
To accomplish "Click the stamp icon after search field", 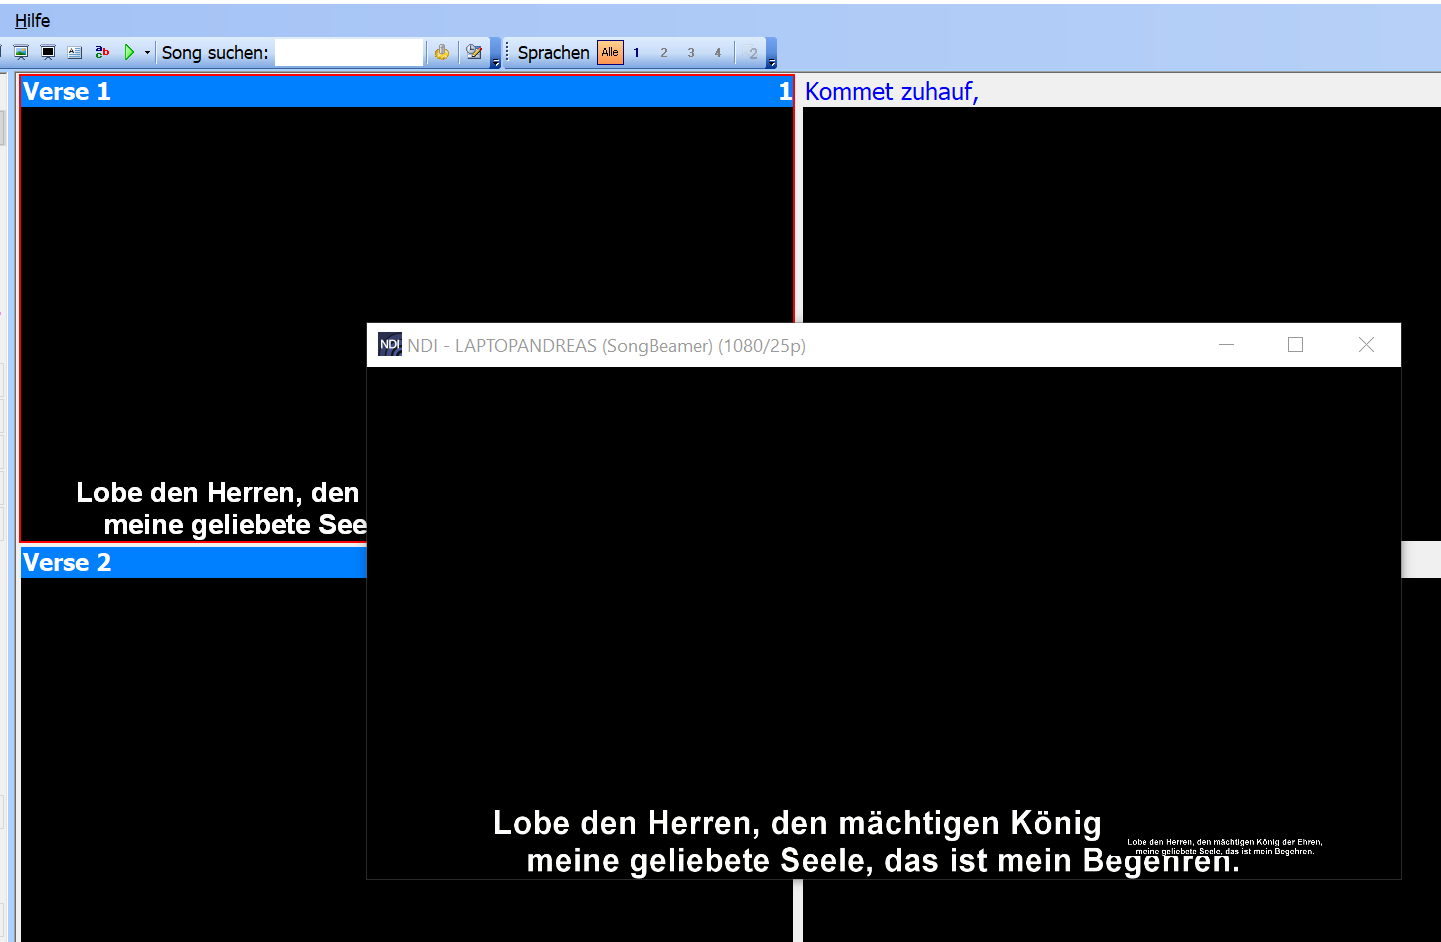I will (x=441, y=52).
